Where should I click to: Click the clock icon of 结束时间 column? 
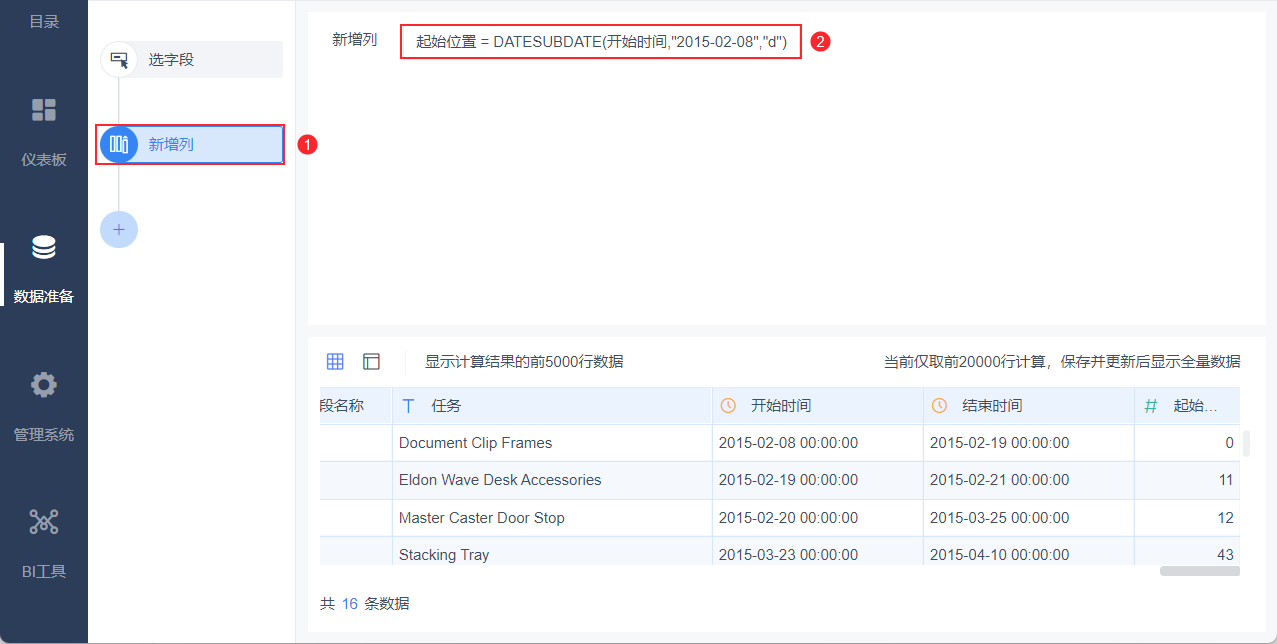(x=939, y=406)
